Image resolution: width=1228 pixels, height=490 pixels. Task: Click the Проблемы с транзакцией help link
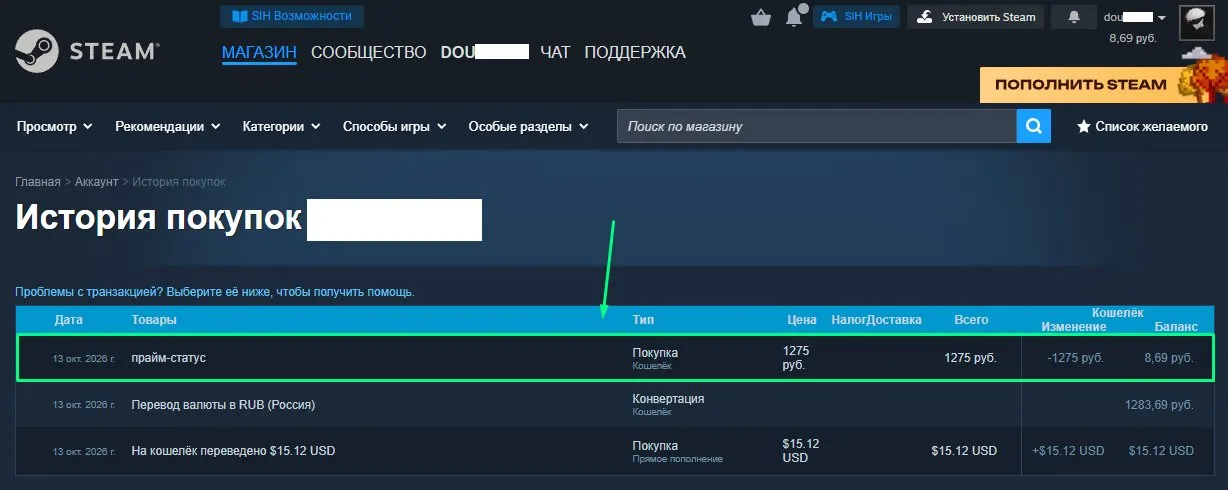pyautogui.click(x=215, y=292)
